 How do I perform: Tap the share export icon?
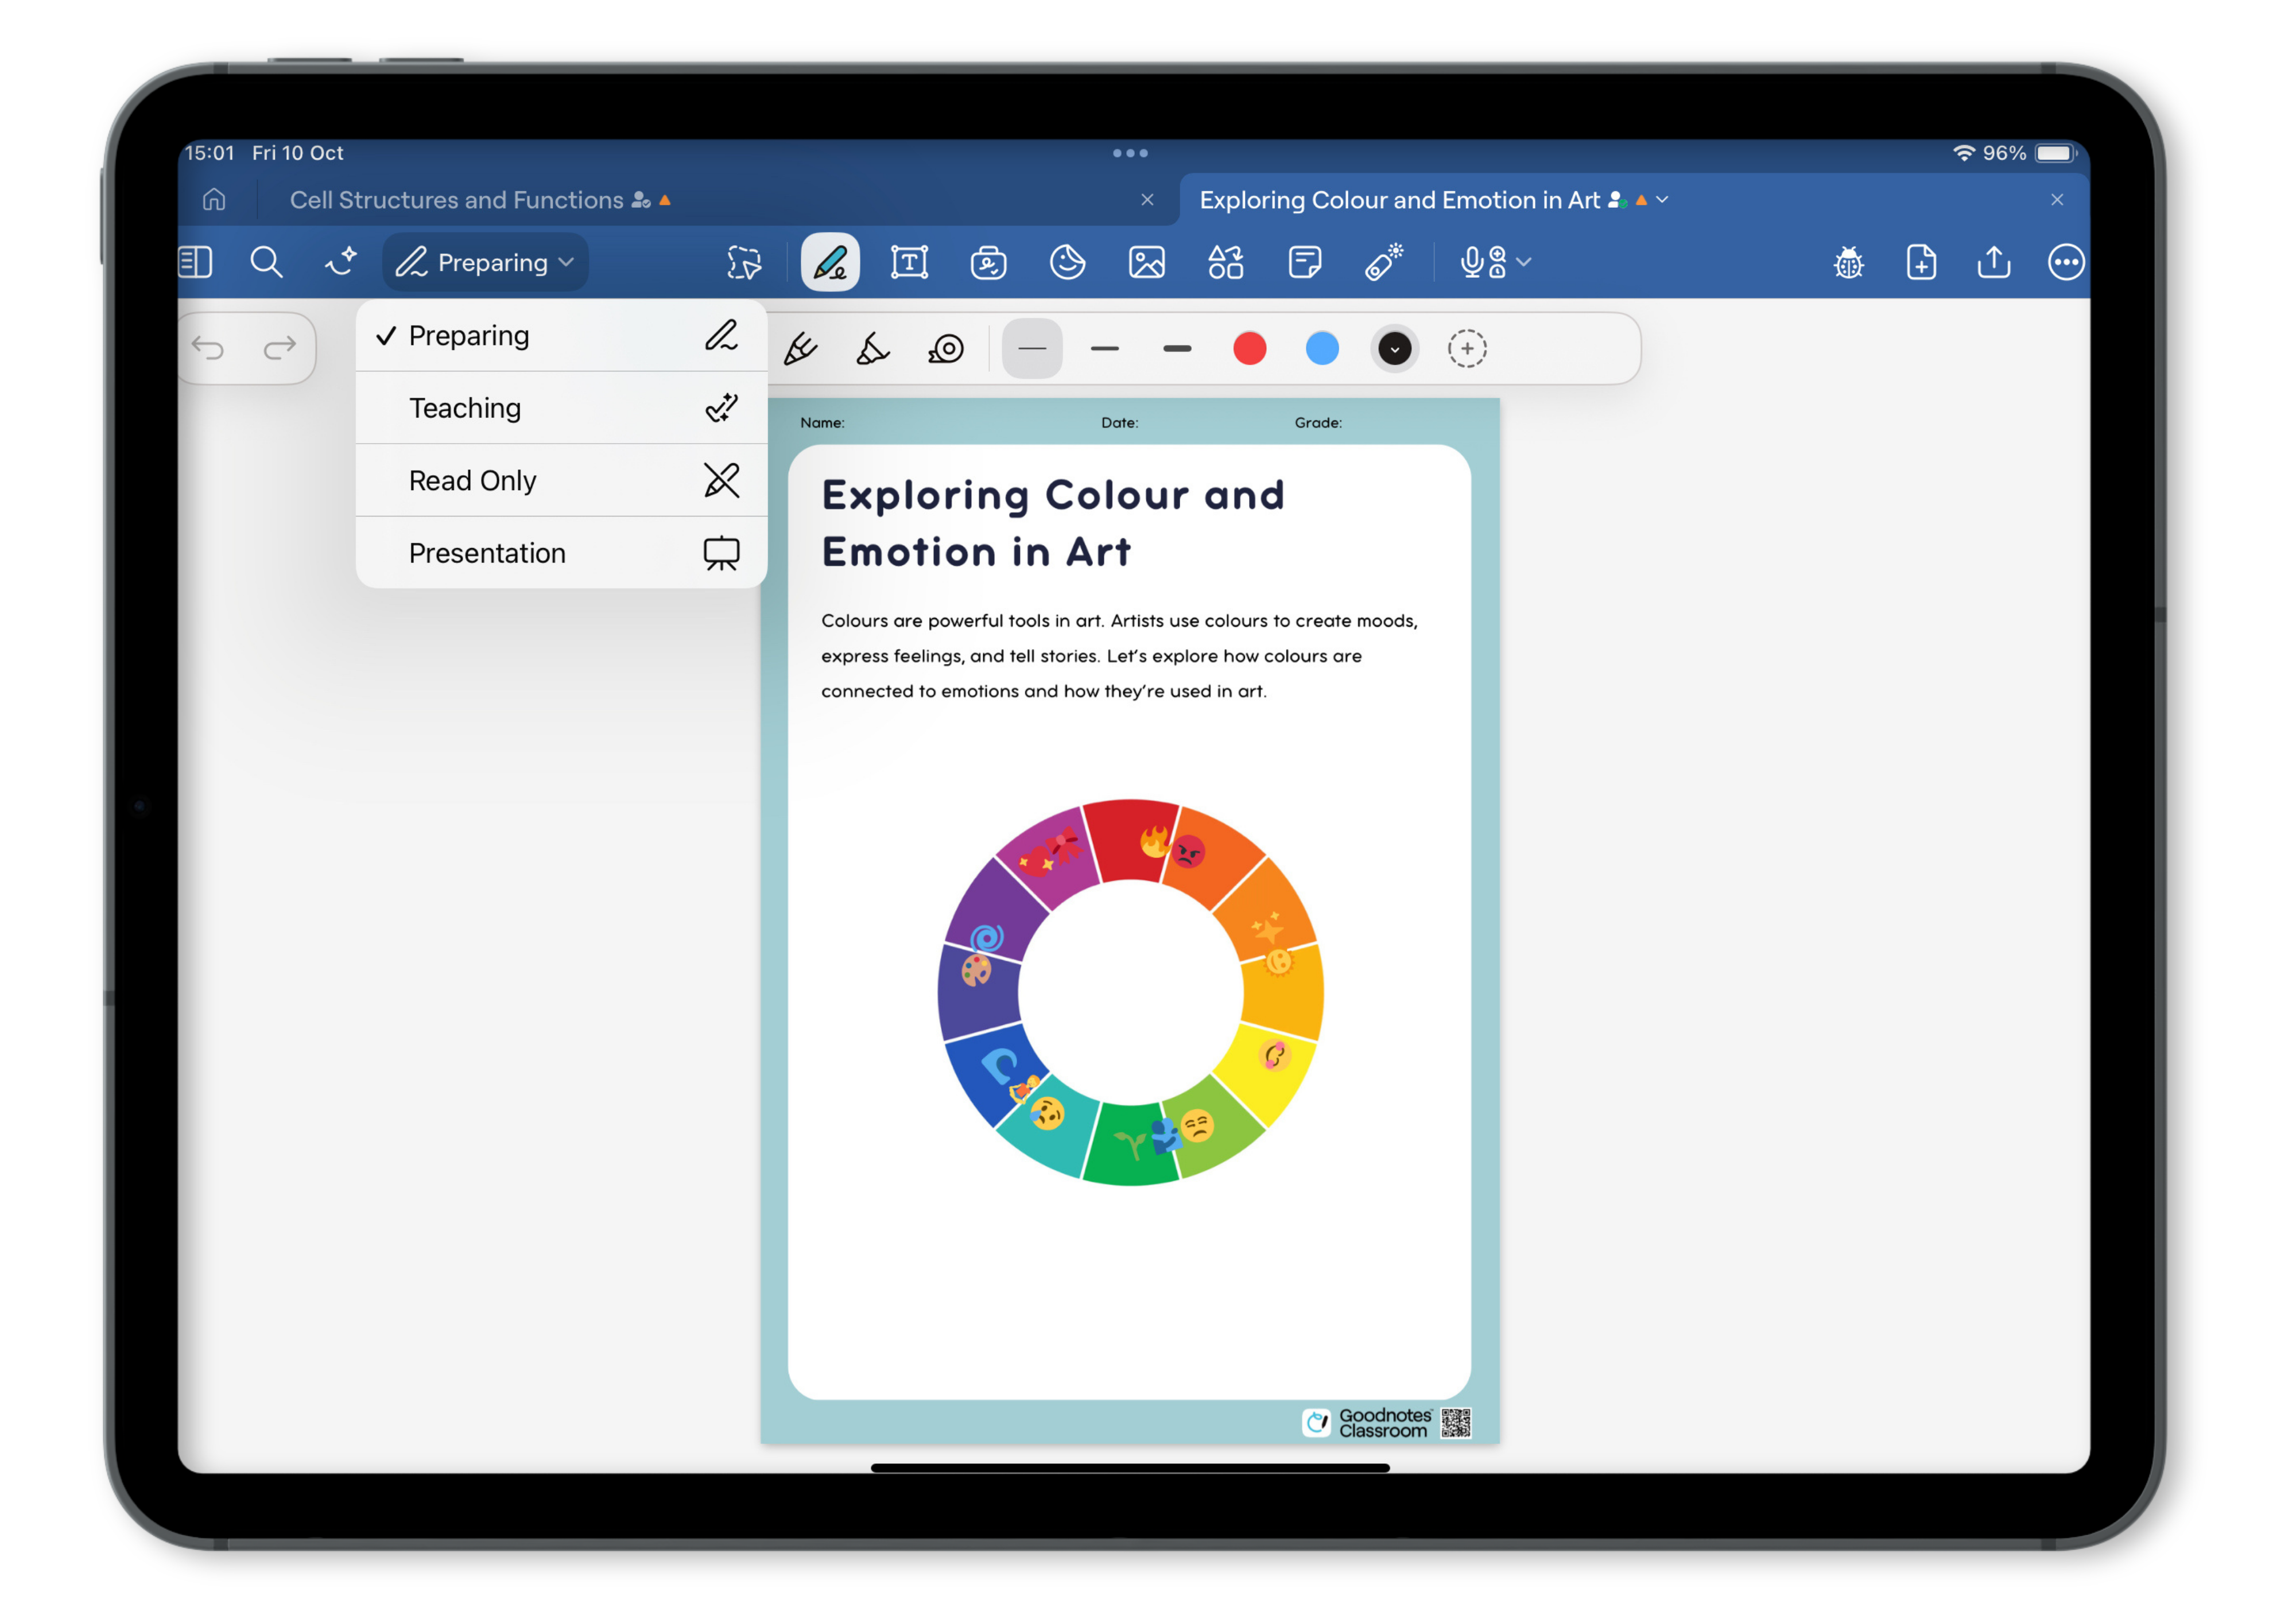(x=1993, y=263)
